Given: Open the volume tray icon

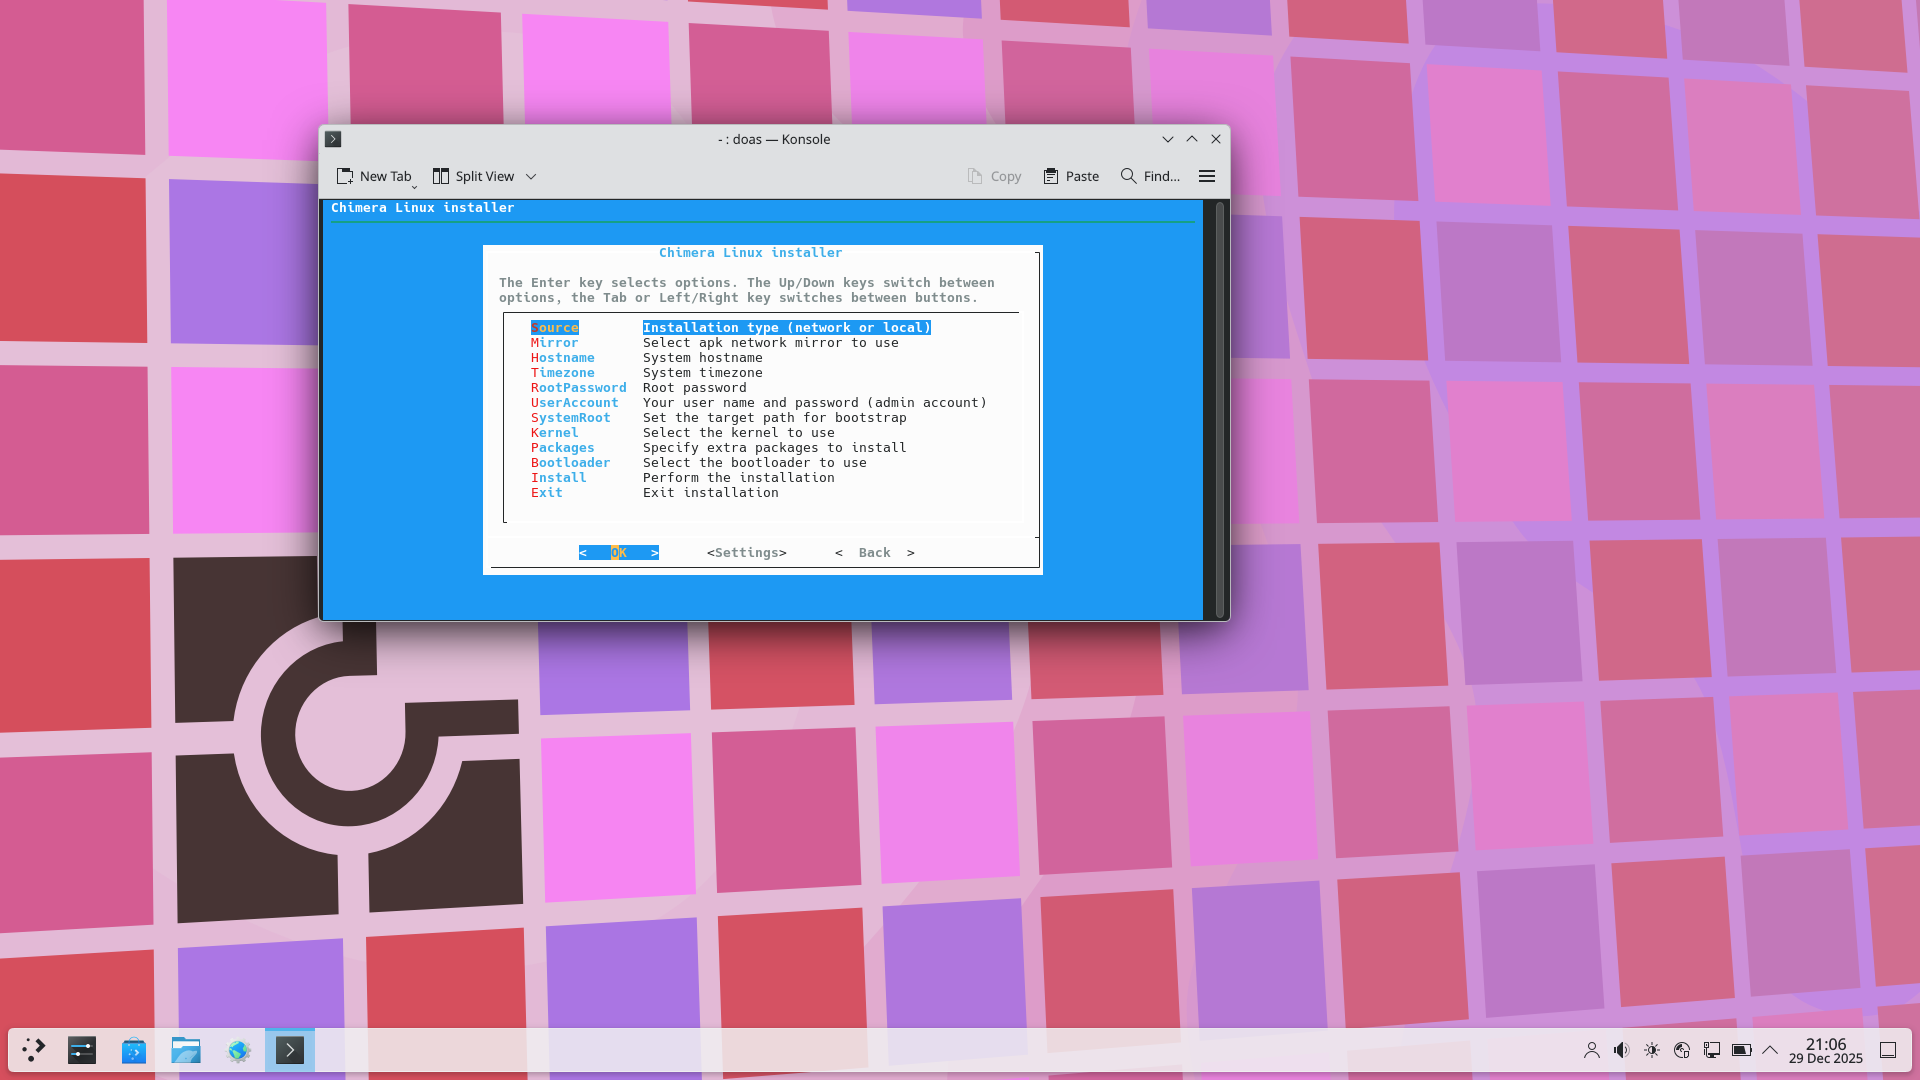Looking at the screenshot, I should [1622, 1050].
